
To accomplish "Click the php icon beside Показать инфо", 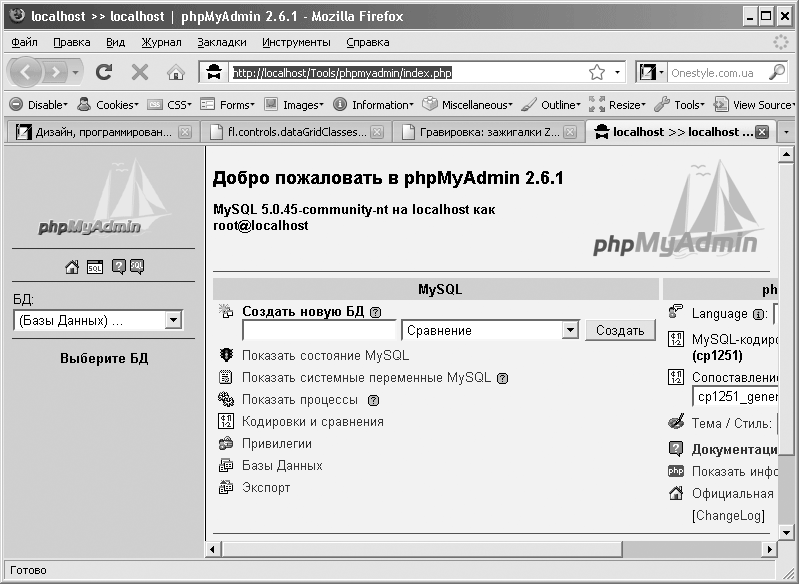I will coord(676,471).
